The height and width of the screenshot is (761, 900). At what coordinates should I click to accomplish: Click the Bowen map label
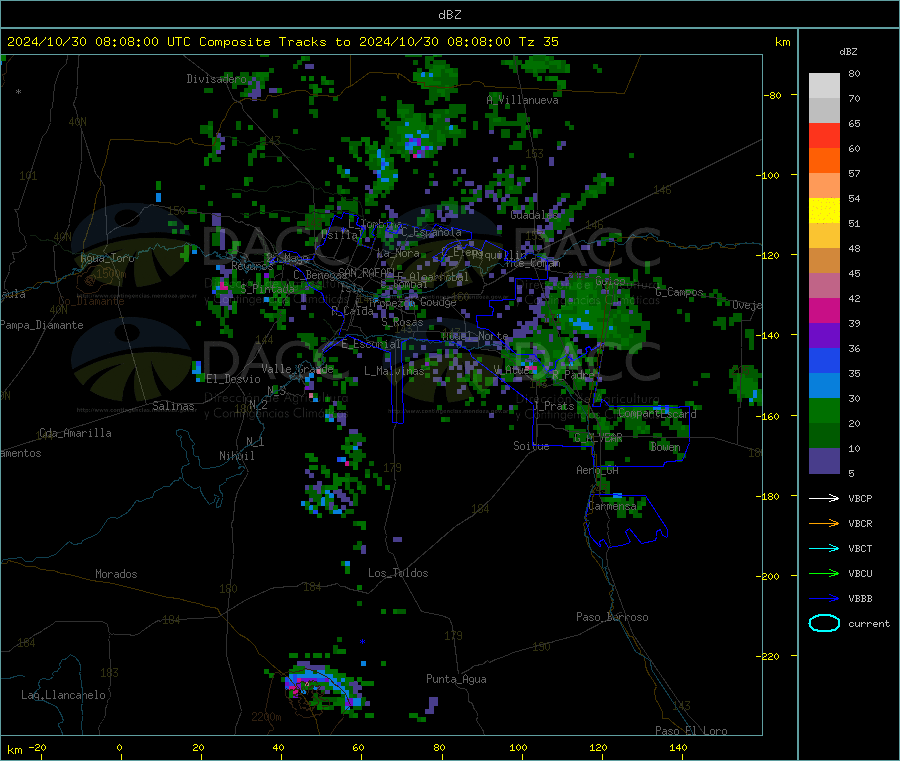click(x=665, y=447)
